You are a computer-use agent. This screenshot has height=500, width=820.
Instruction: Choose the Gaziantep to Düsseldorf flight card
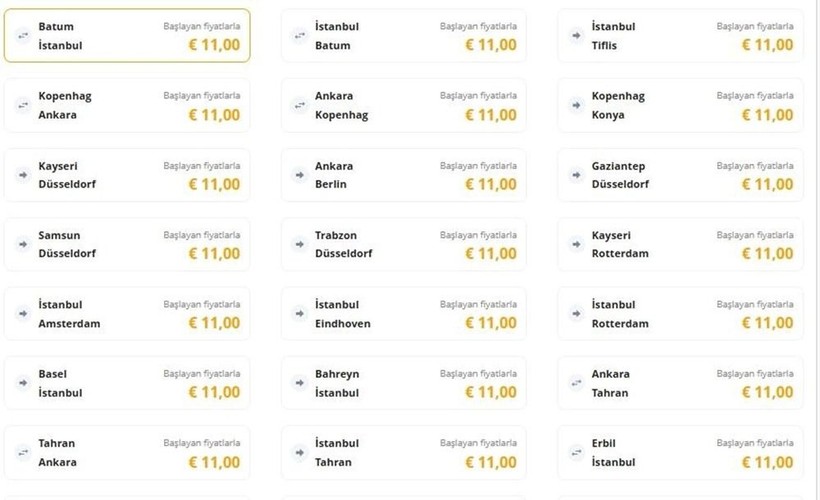tap(680, 175)
